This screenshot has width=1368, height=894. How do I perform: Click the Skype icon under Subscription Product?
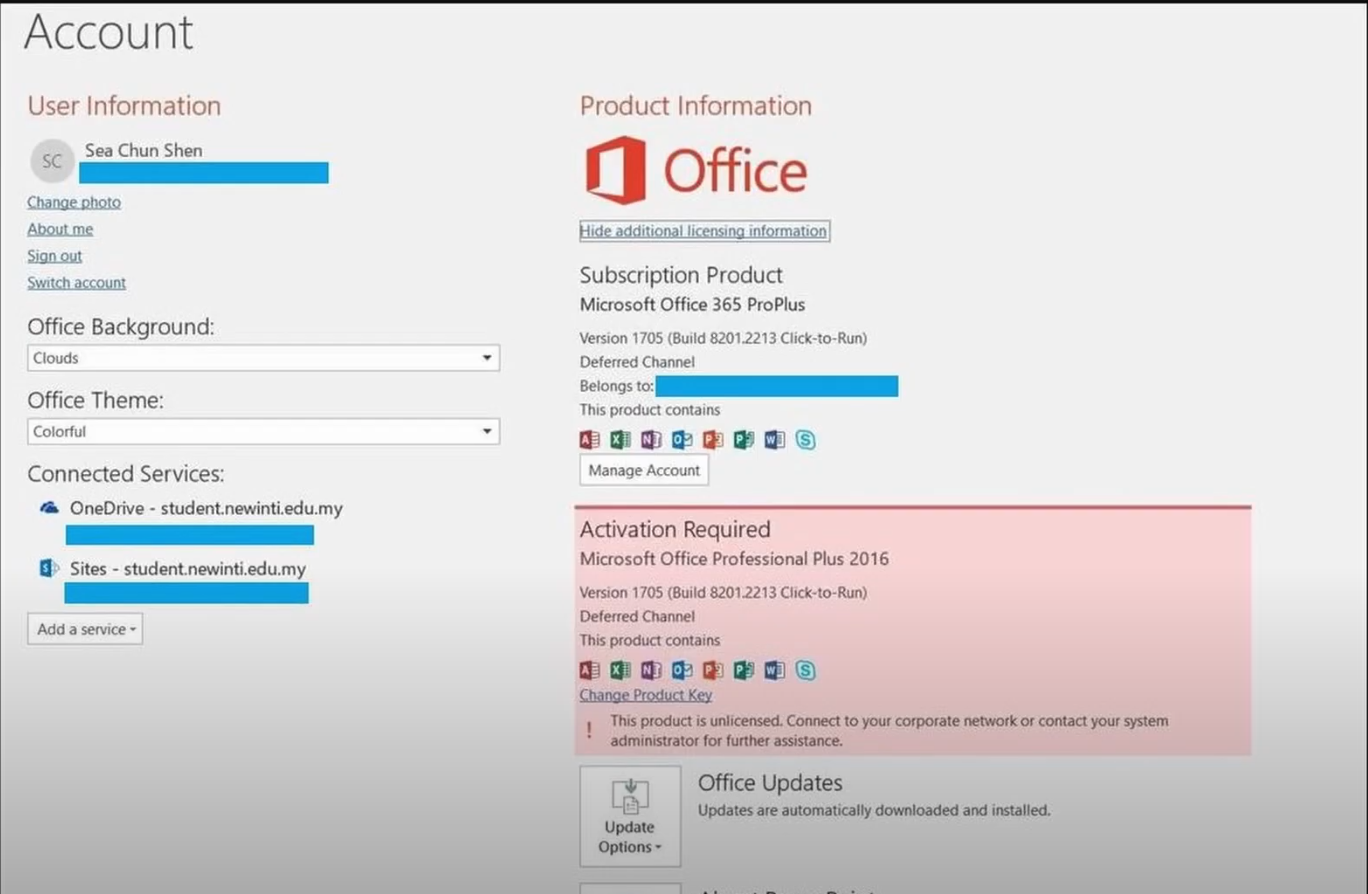805,440
